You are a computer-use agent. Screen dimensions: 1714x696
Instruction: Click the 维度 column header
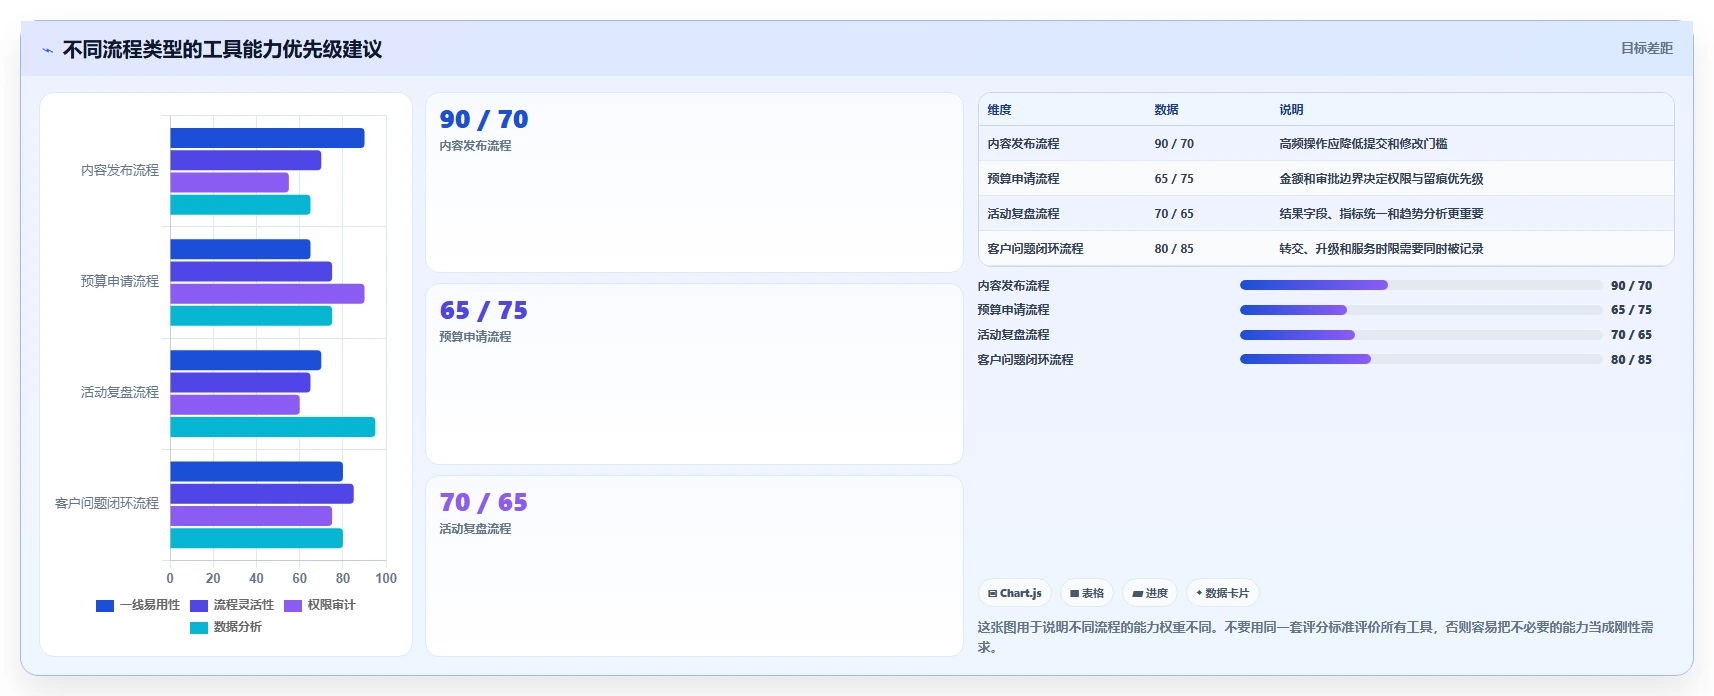point(999,110)
